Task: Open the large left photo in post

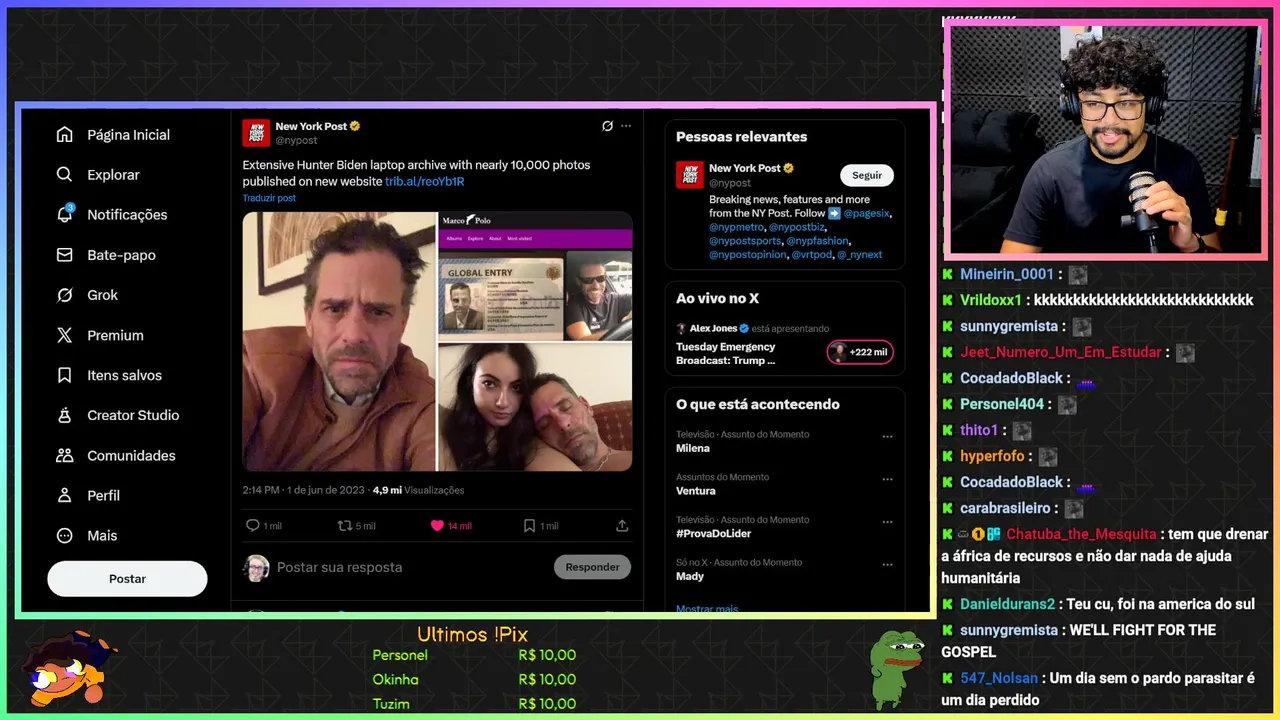Action: pos(339,341)
